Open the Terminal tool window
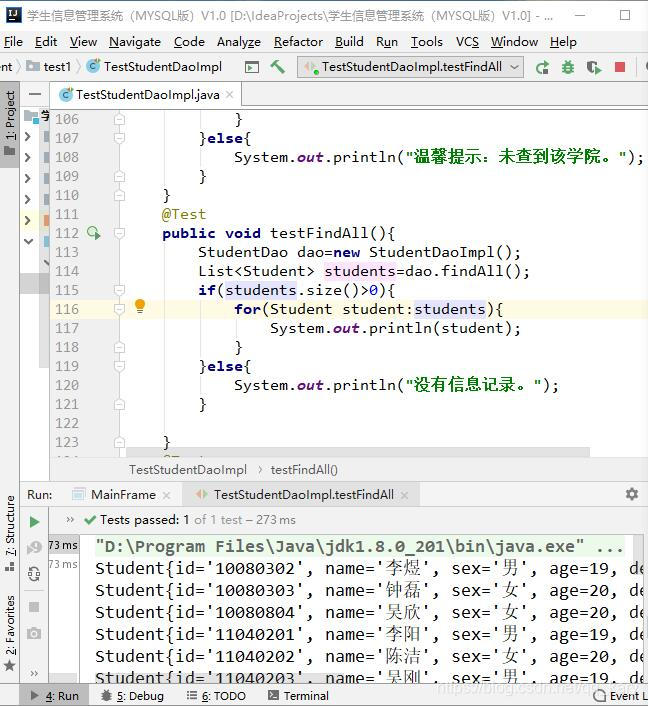The height and width of the screenshot is (706, 648). pyautogui.click(x=298, y=696)
